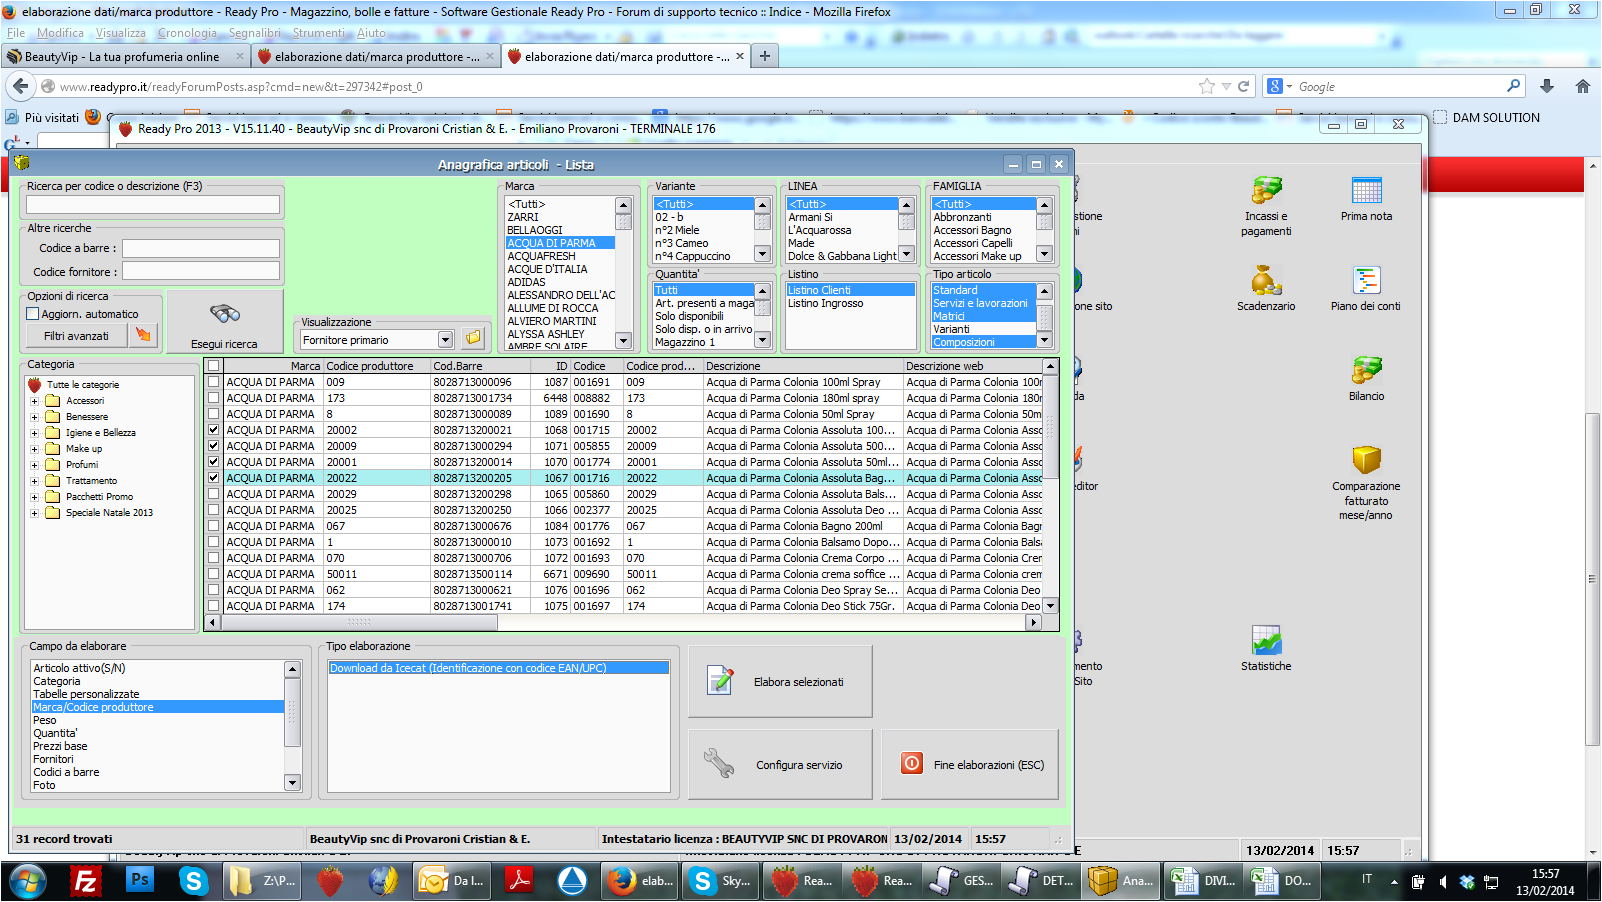Click the Codice fornitore input field
Image resolution: width=1602 pixels, height=902 pixels.
click(x=200, y=271)
